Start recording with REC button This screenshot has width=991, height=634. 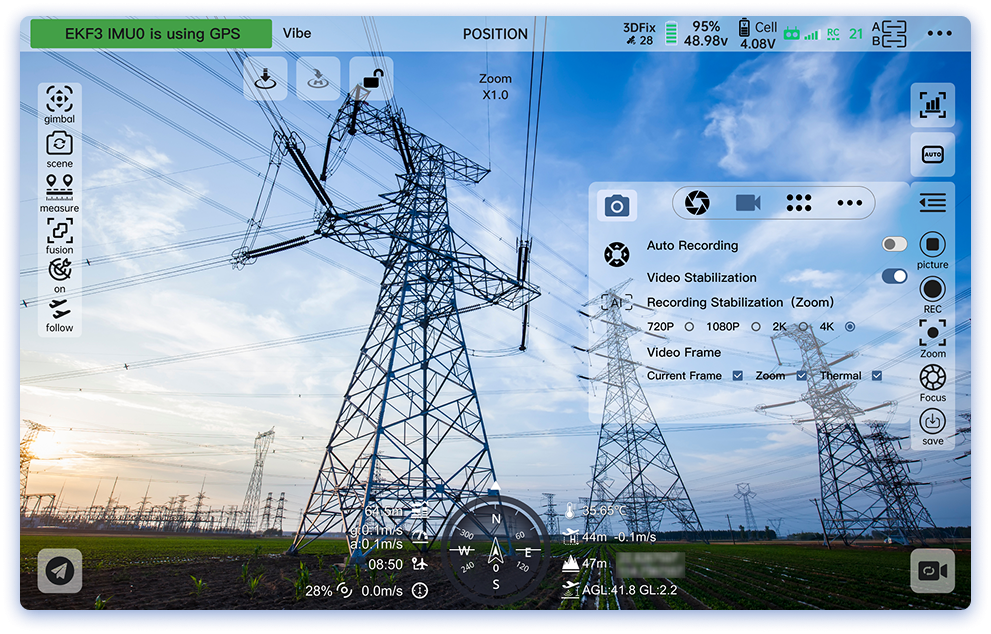pyautogui.click(x=932, y=289)
